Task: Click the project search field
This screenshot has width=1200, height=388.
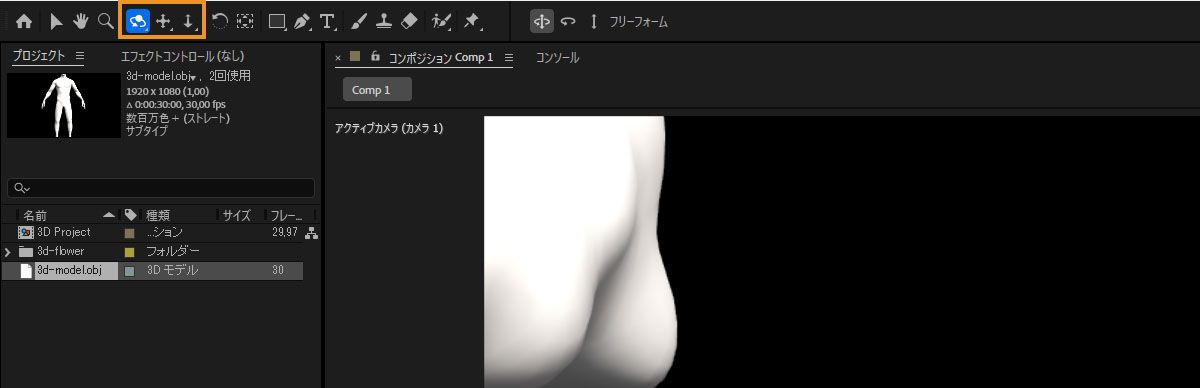Action: [160, 188]
